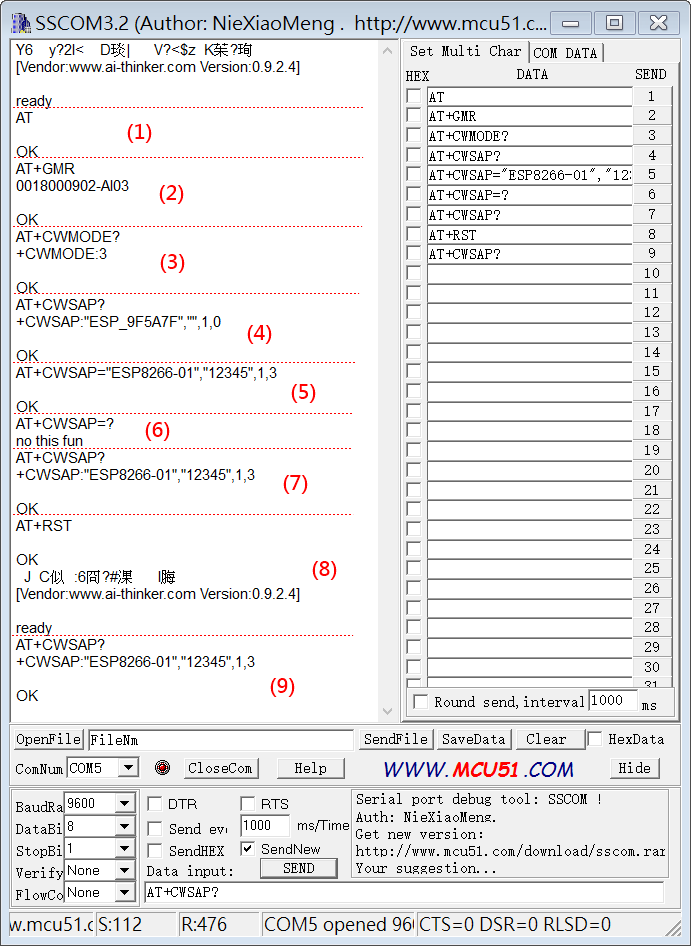Click send button number 12
Screen dimensions: 691x946
pyautogui.click(x=651, y=312)
